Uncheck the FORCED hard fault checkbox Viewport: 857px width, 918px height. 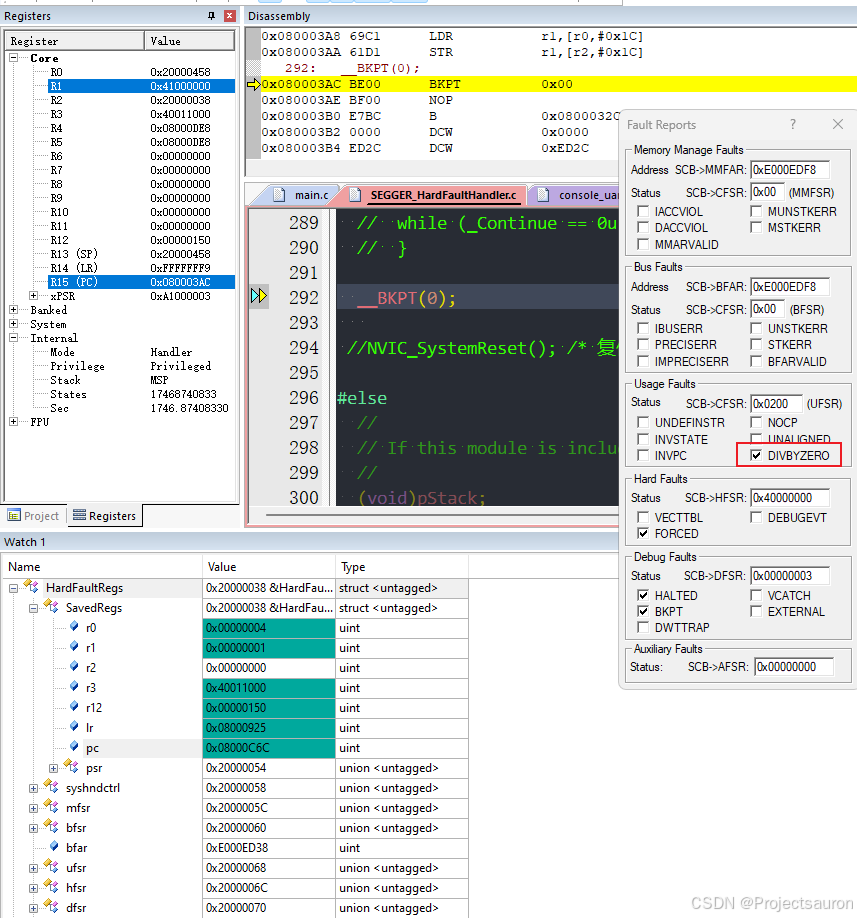[x=644, y=534]
